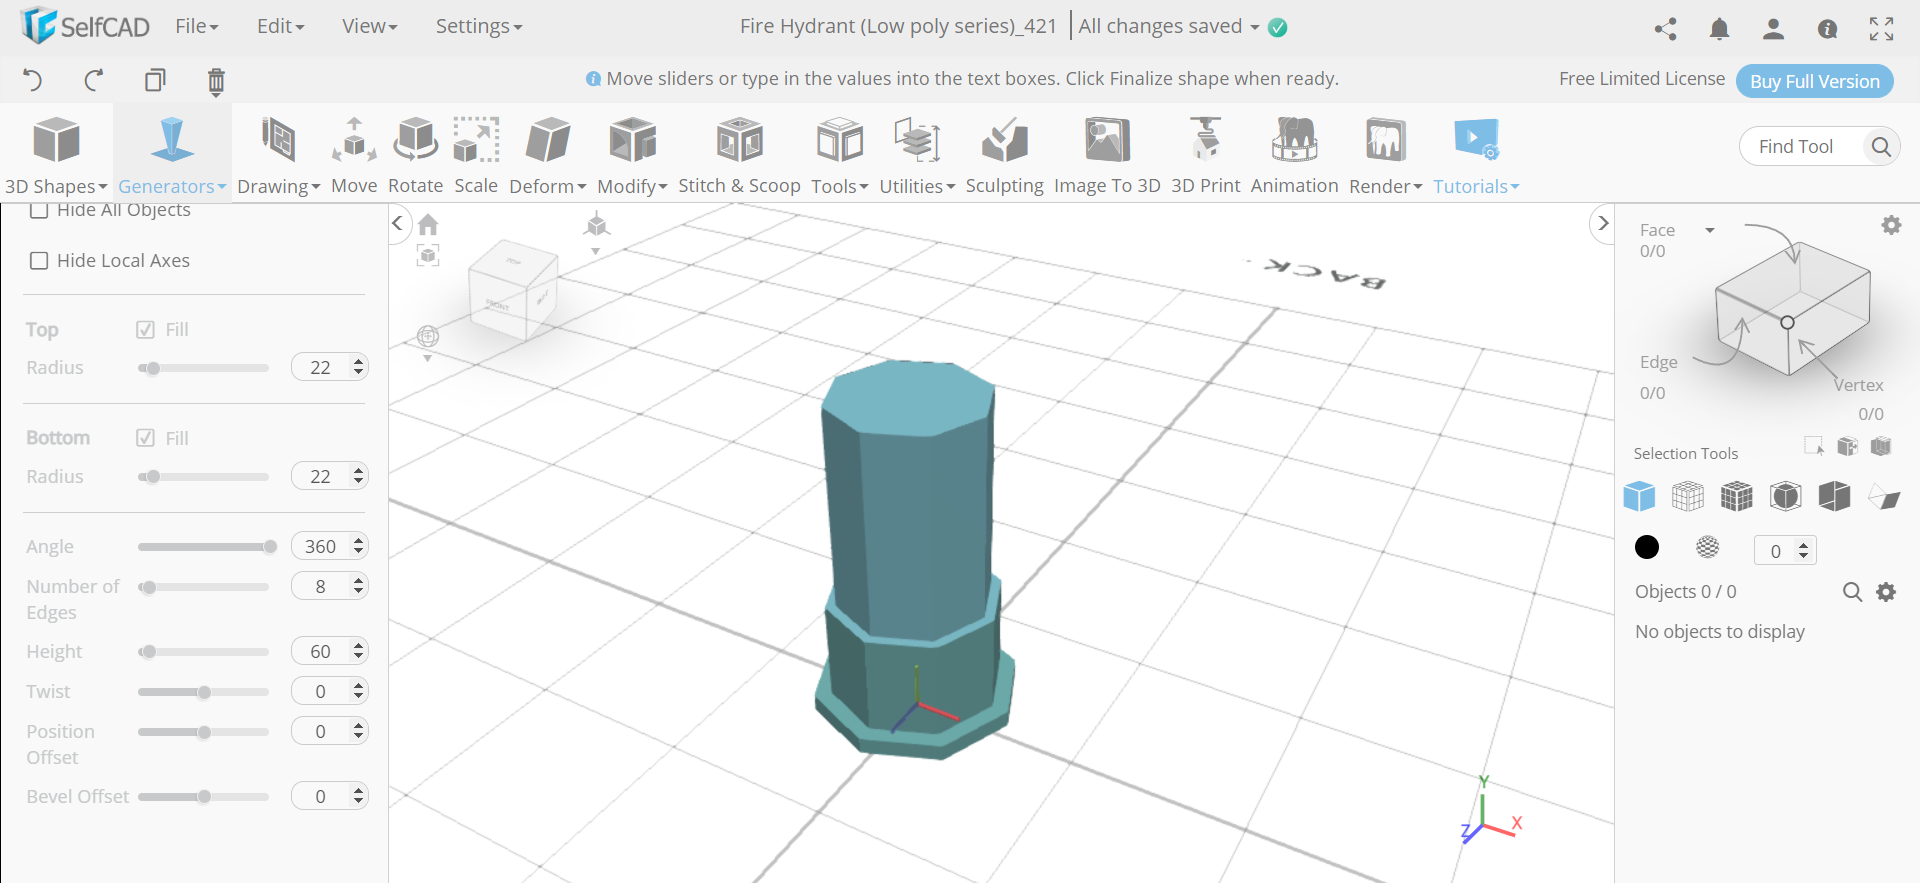The height and width of the screenshot is (883, 1920).
Task: Open the Tutorials dropdown
Action: [1476, 155]
